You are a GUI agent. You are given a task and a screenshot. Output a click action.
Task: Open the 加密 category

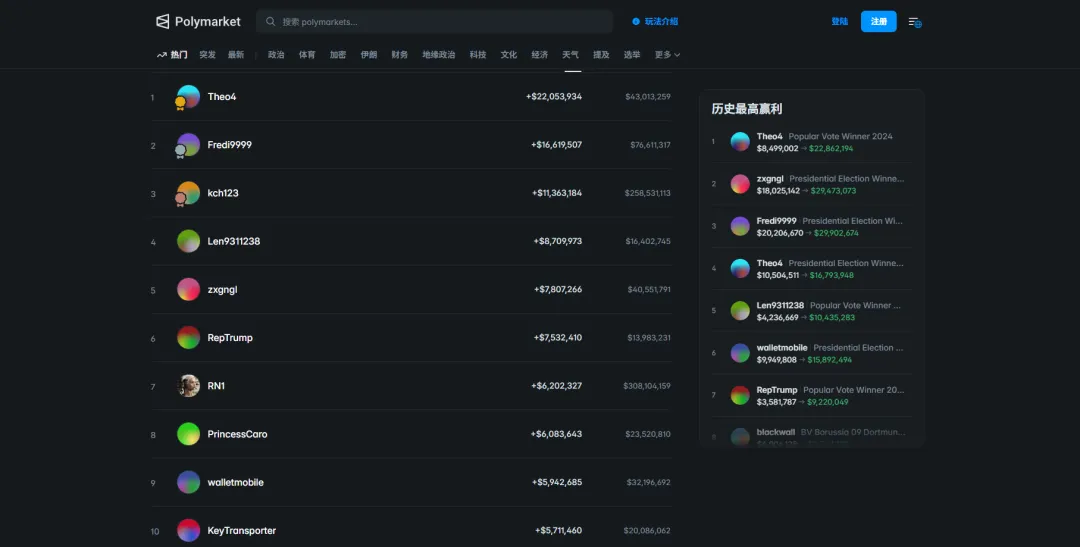tap(338, 54)
